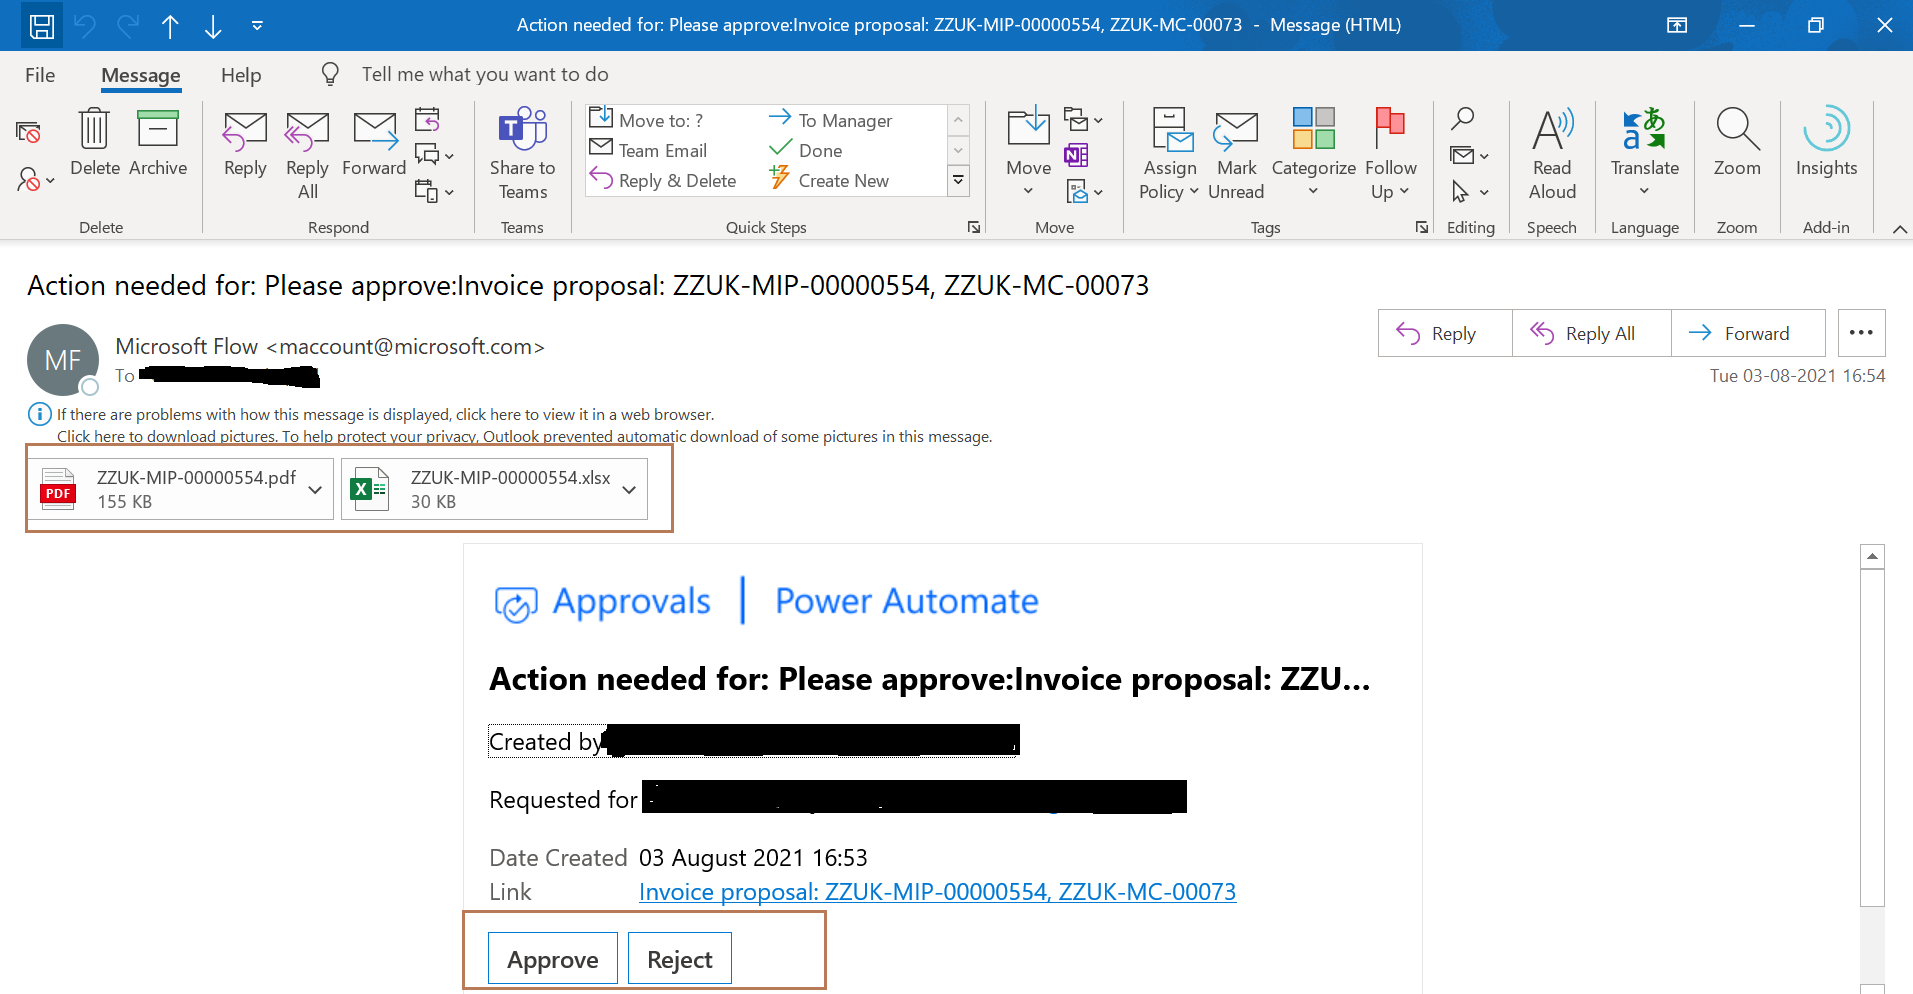Click Forward in the ribbon
The image size is (1913, 994).
[374, 145]
